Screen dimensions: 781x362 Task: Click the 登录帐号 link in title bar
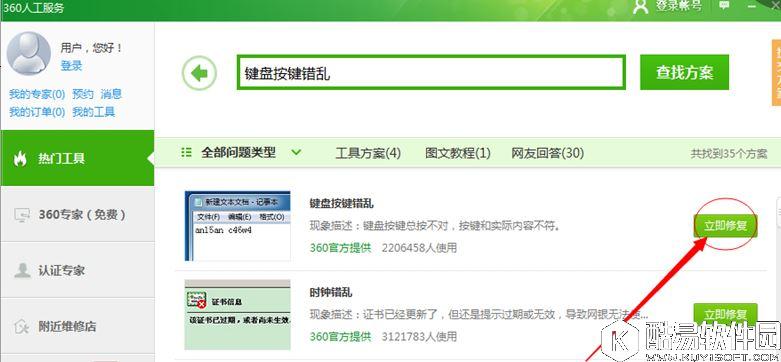pos(678,6)
